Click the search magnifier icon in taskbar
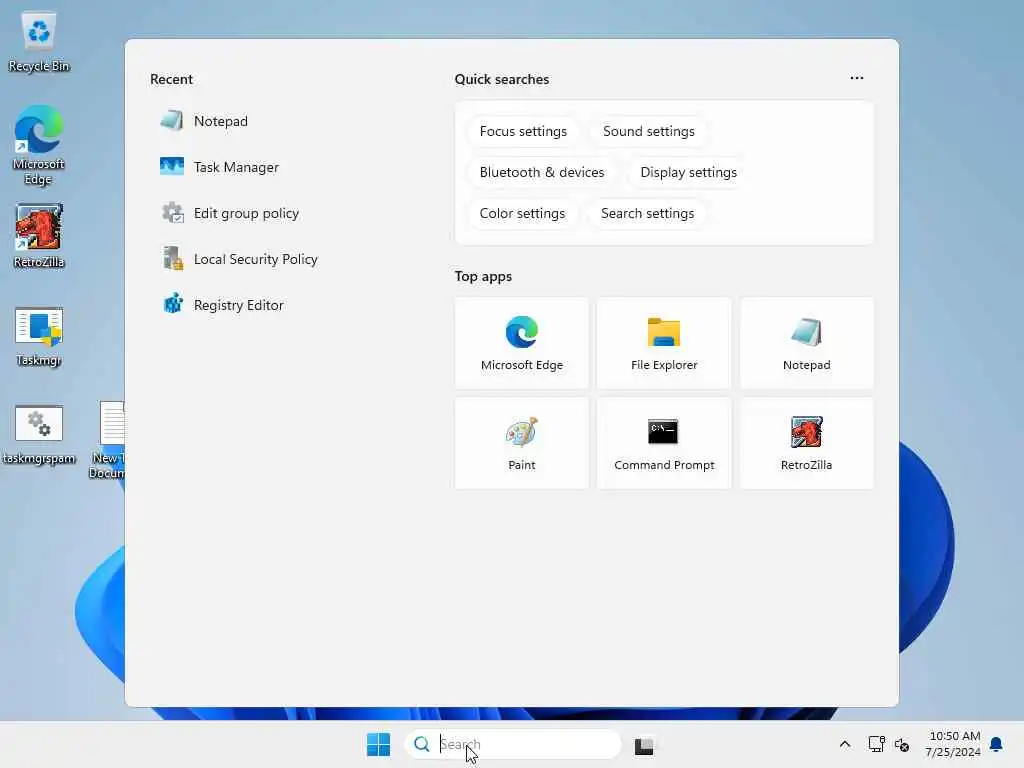The image size is (1024, 768). [422, 744]
